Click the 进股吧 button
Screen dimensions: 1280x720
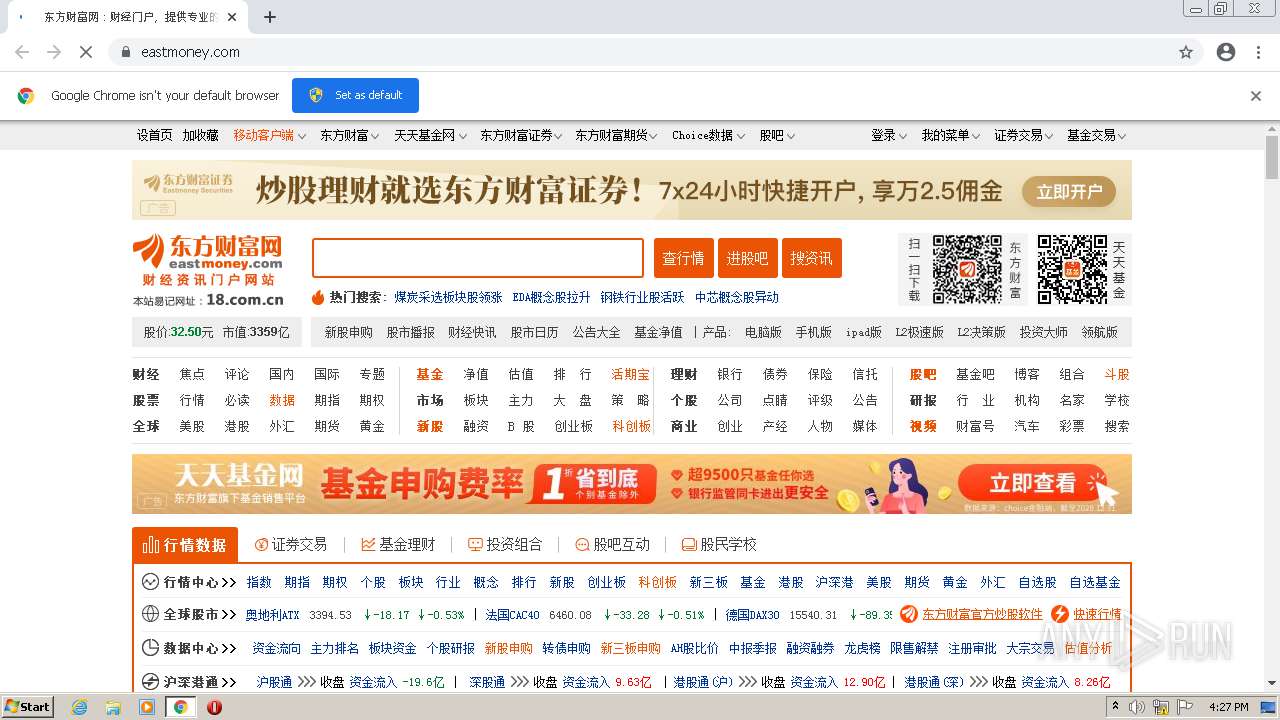tap(748, 258)
